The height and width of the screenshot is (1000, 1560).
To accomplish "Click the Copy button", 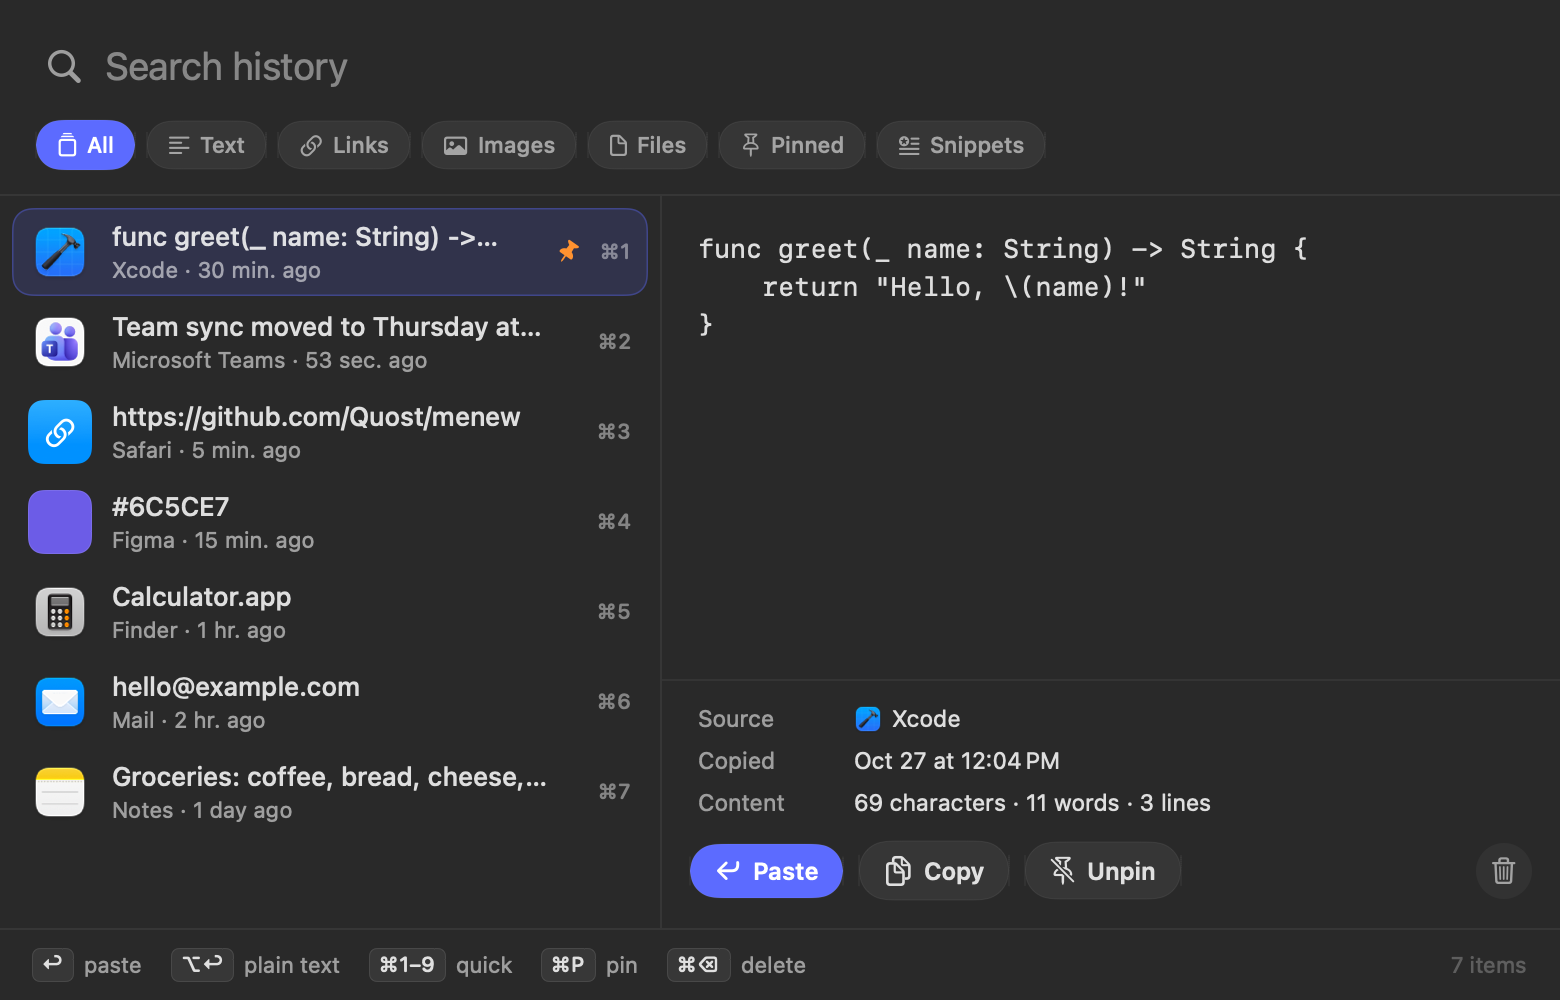I will [x=934, y=871].
